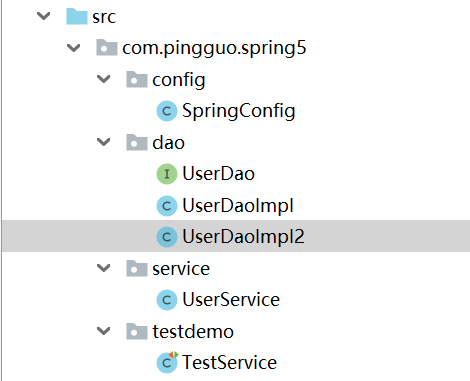Screen dimensions: 470x381
Task: Click the src source folder icon
Action: point(77,17)
